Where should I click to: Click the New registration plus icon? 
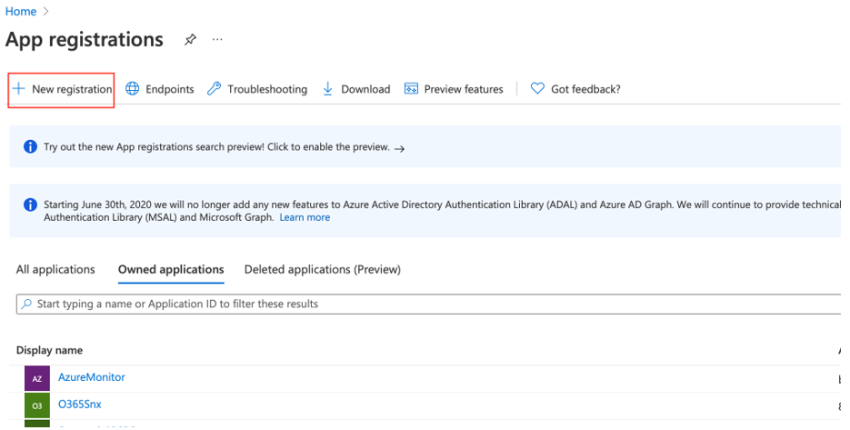19,89
